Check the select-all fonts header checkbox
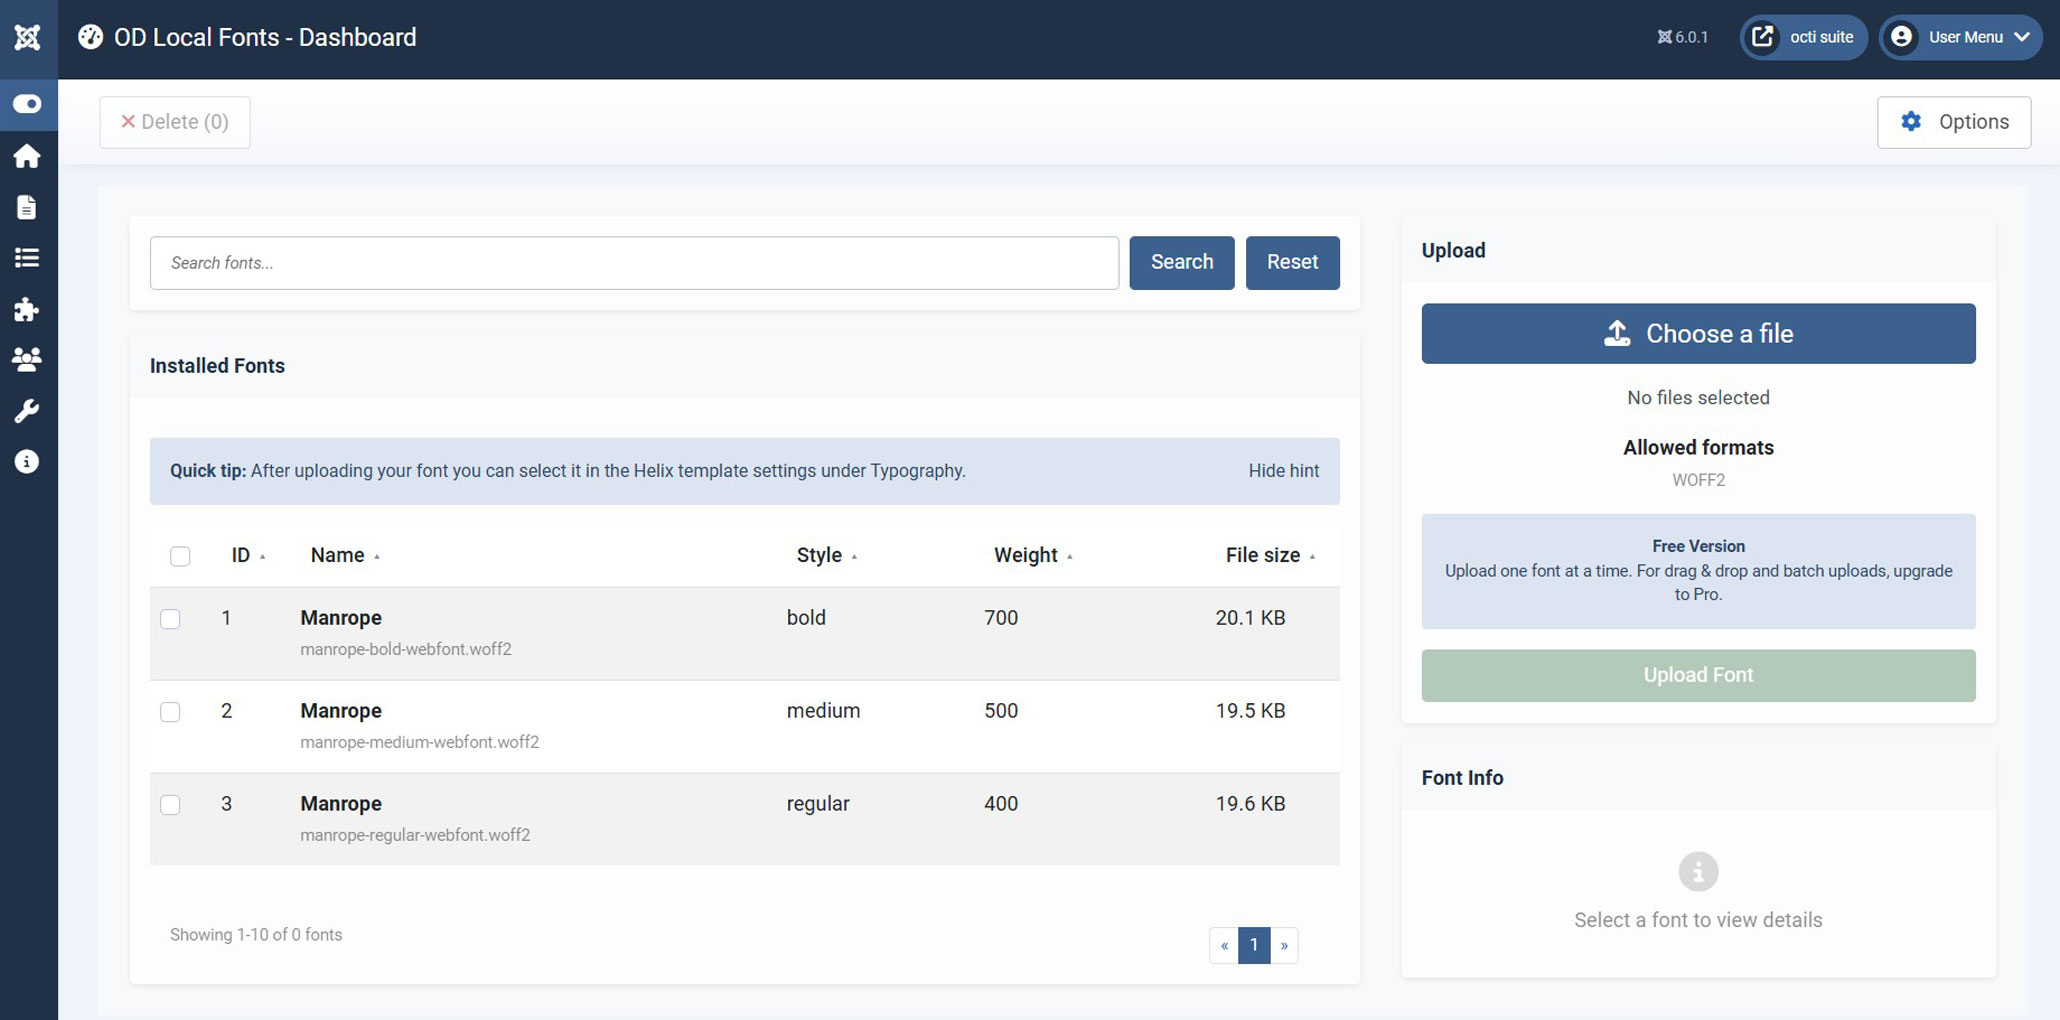 (x=180, y=556)
